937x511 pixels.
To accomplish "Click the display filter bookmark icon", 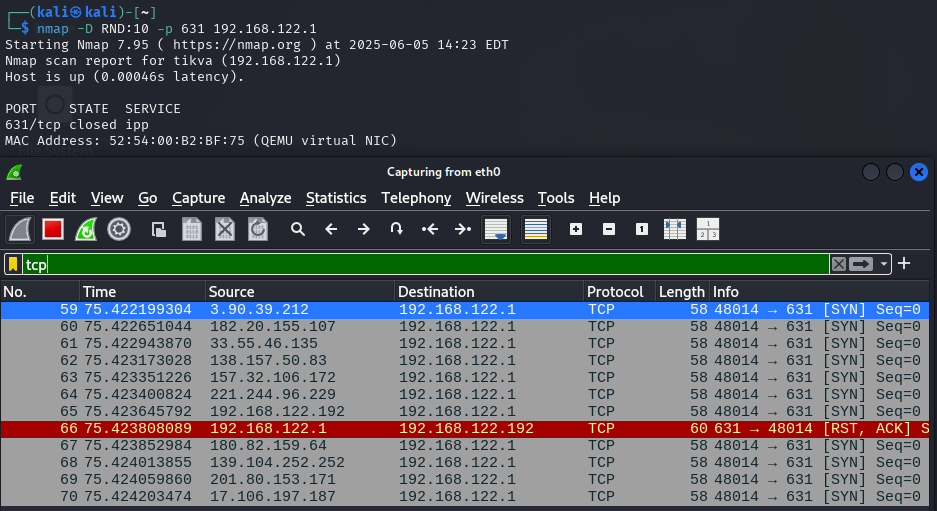I will [13, 264].
